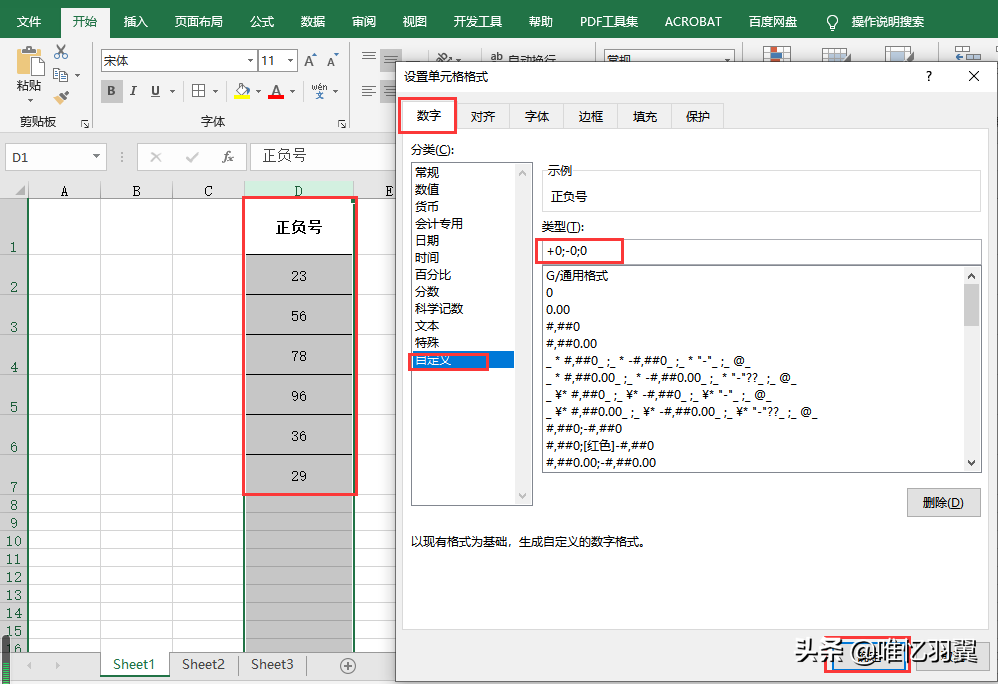The height and width of the screenshot is (684, 998).
Task: Select cell D3 containing 56
Action: click(299, 316)
